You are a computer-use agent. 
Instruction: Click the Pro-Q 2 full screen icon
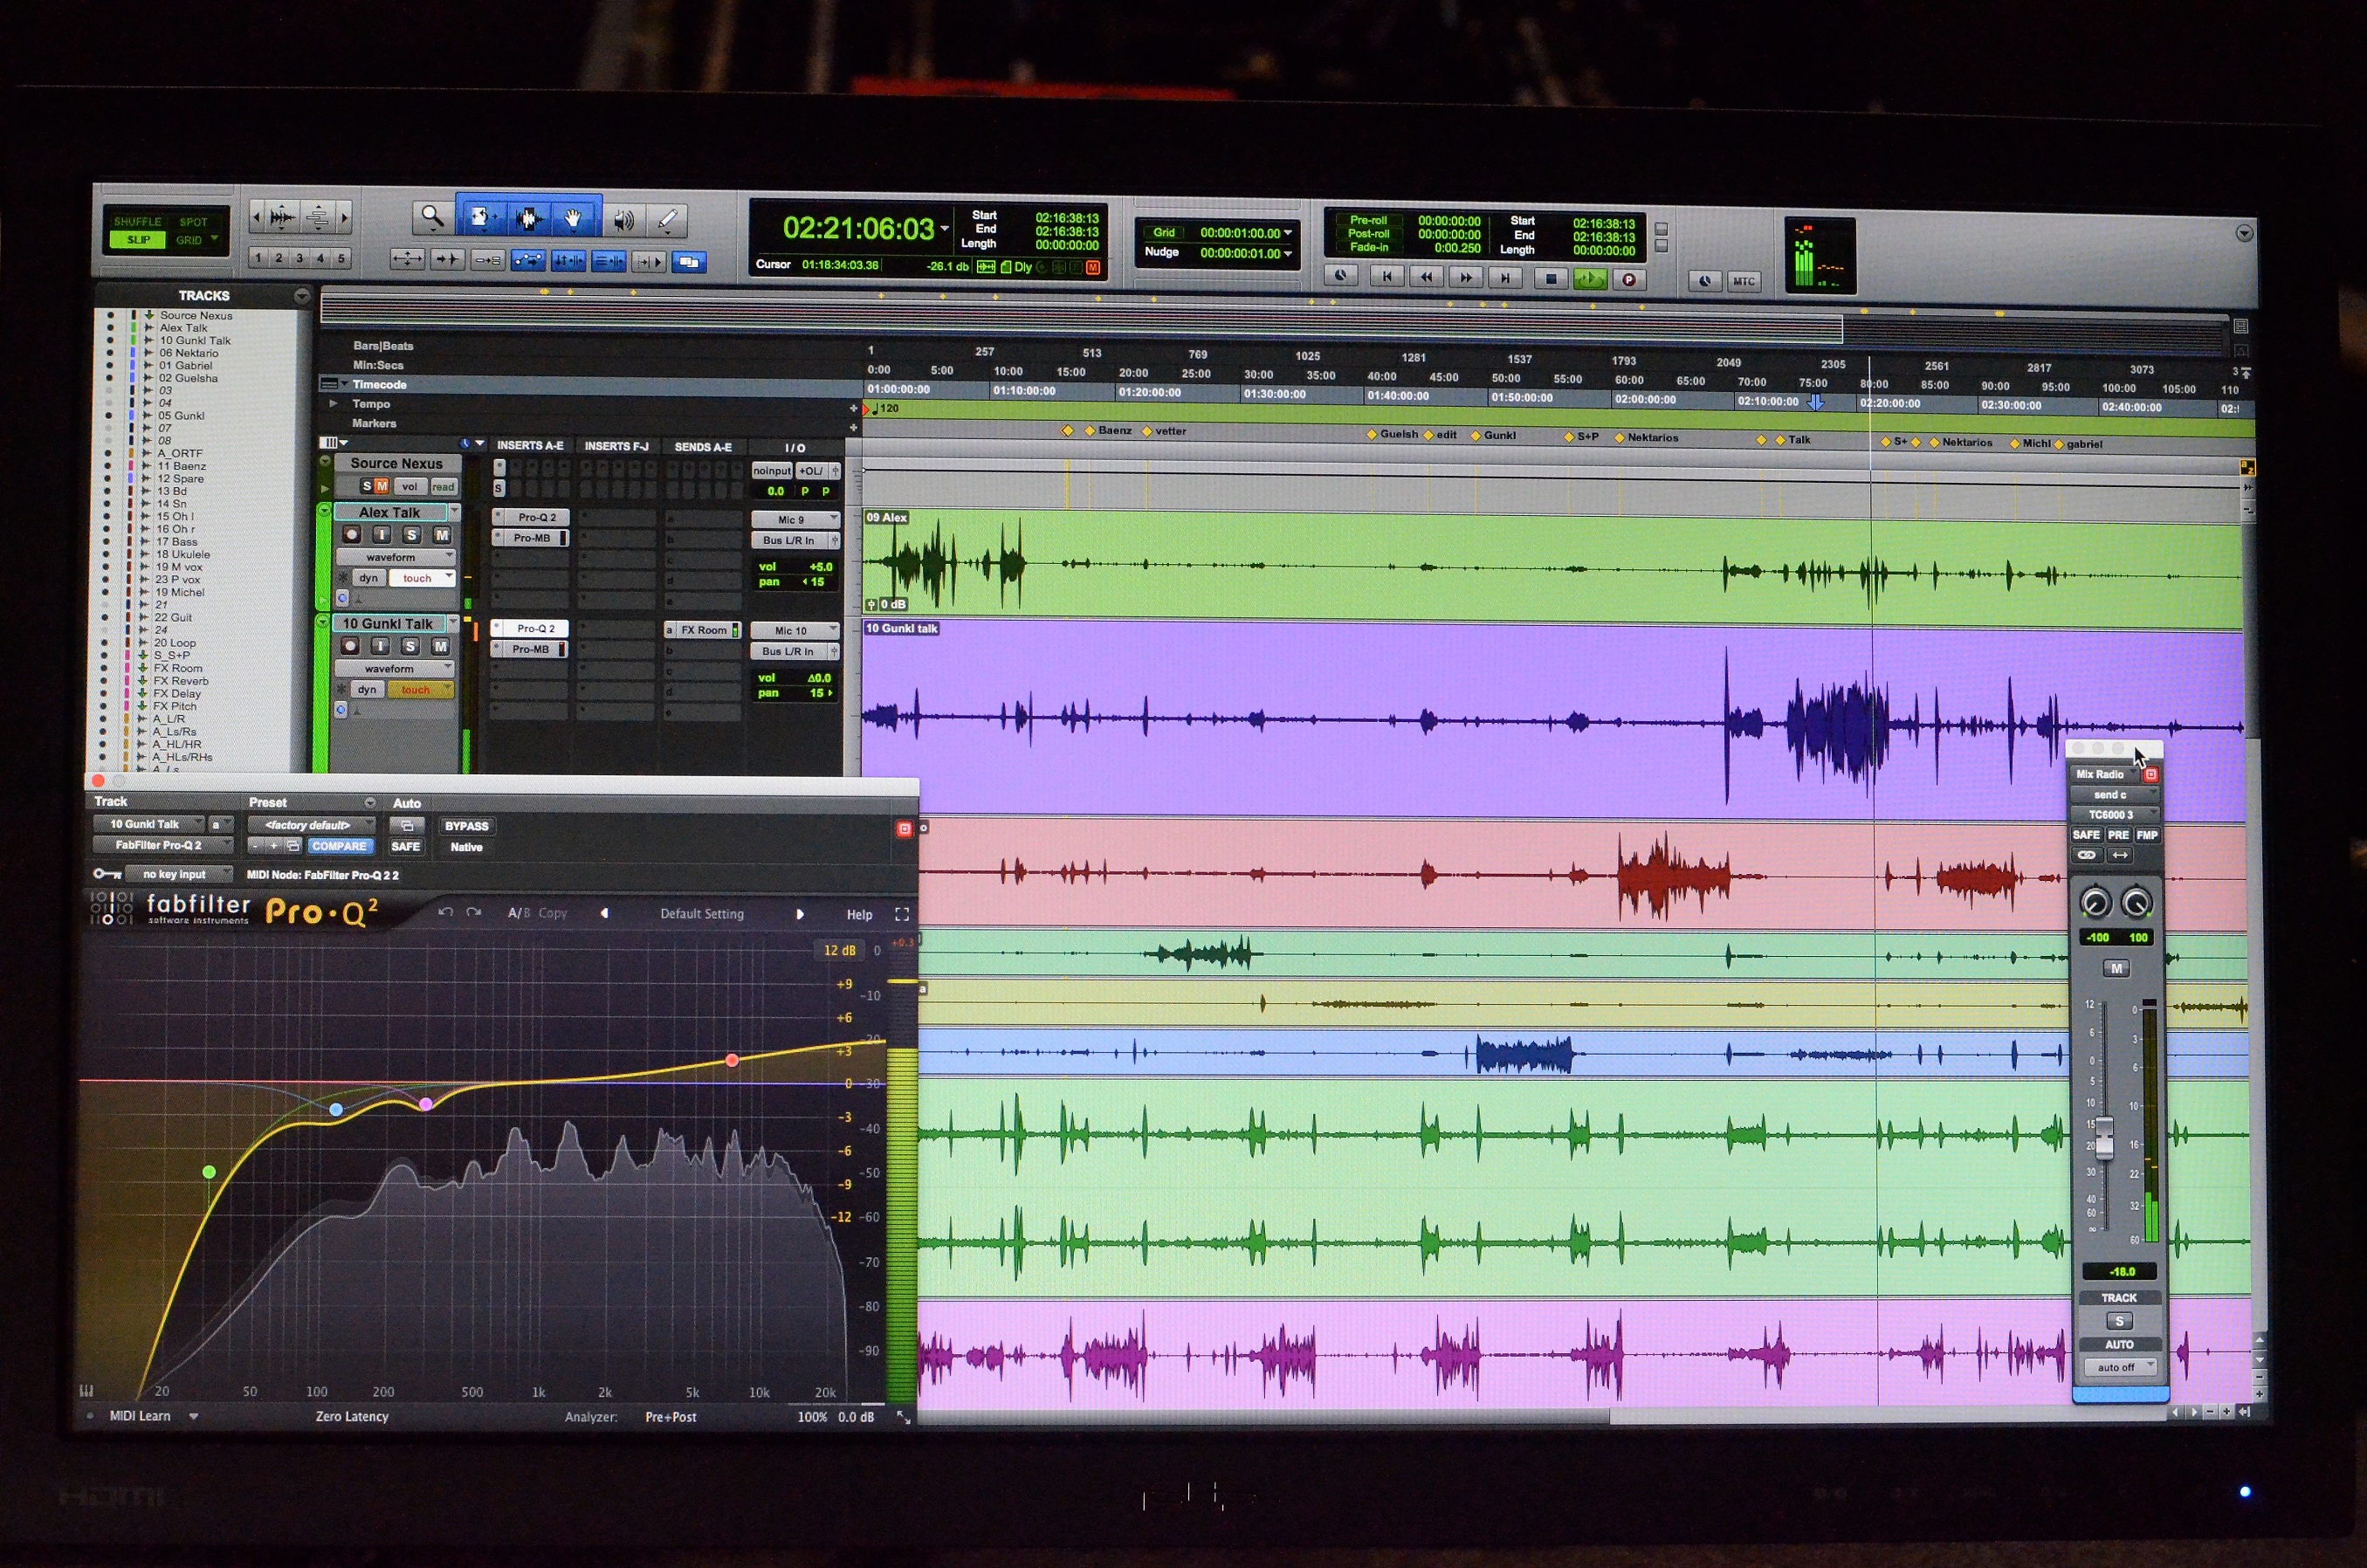coord(901,914)
